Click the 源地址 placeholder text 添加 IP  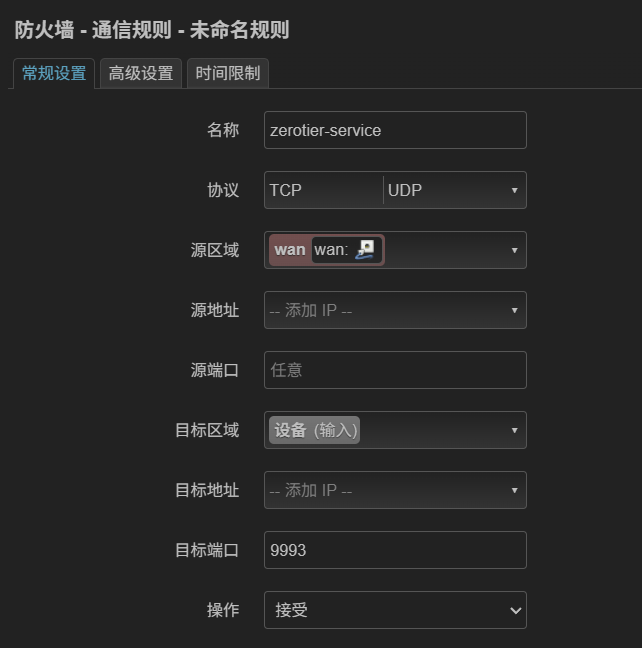[x=311, y=310]
